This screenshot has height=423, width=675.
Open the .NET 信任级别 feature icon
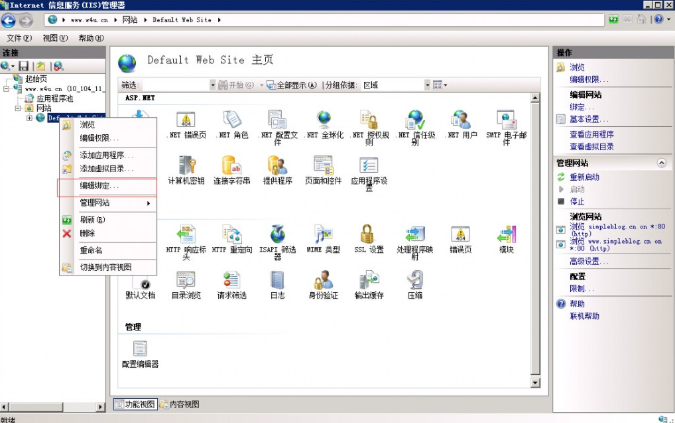pos(415,120)
